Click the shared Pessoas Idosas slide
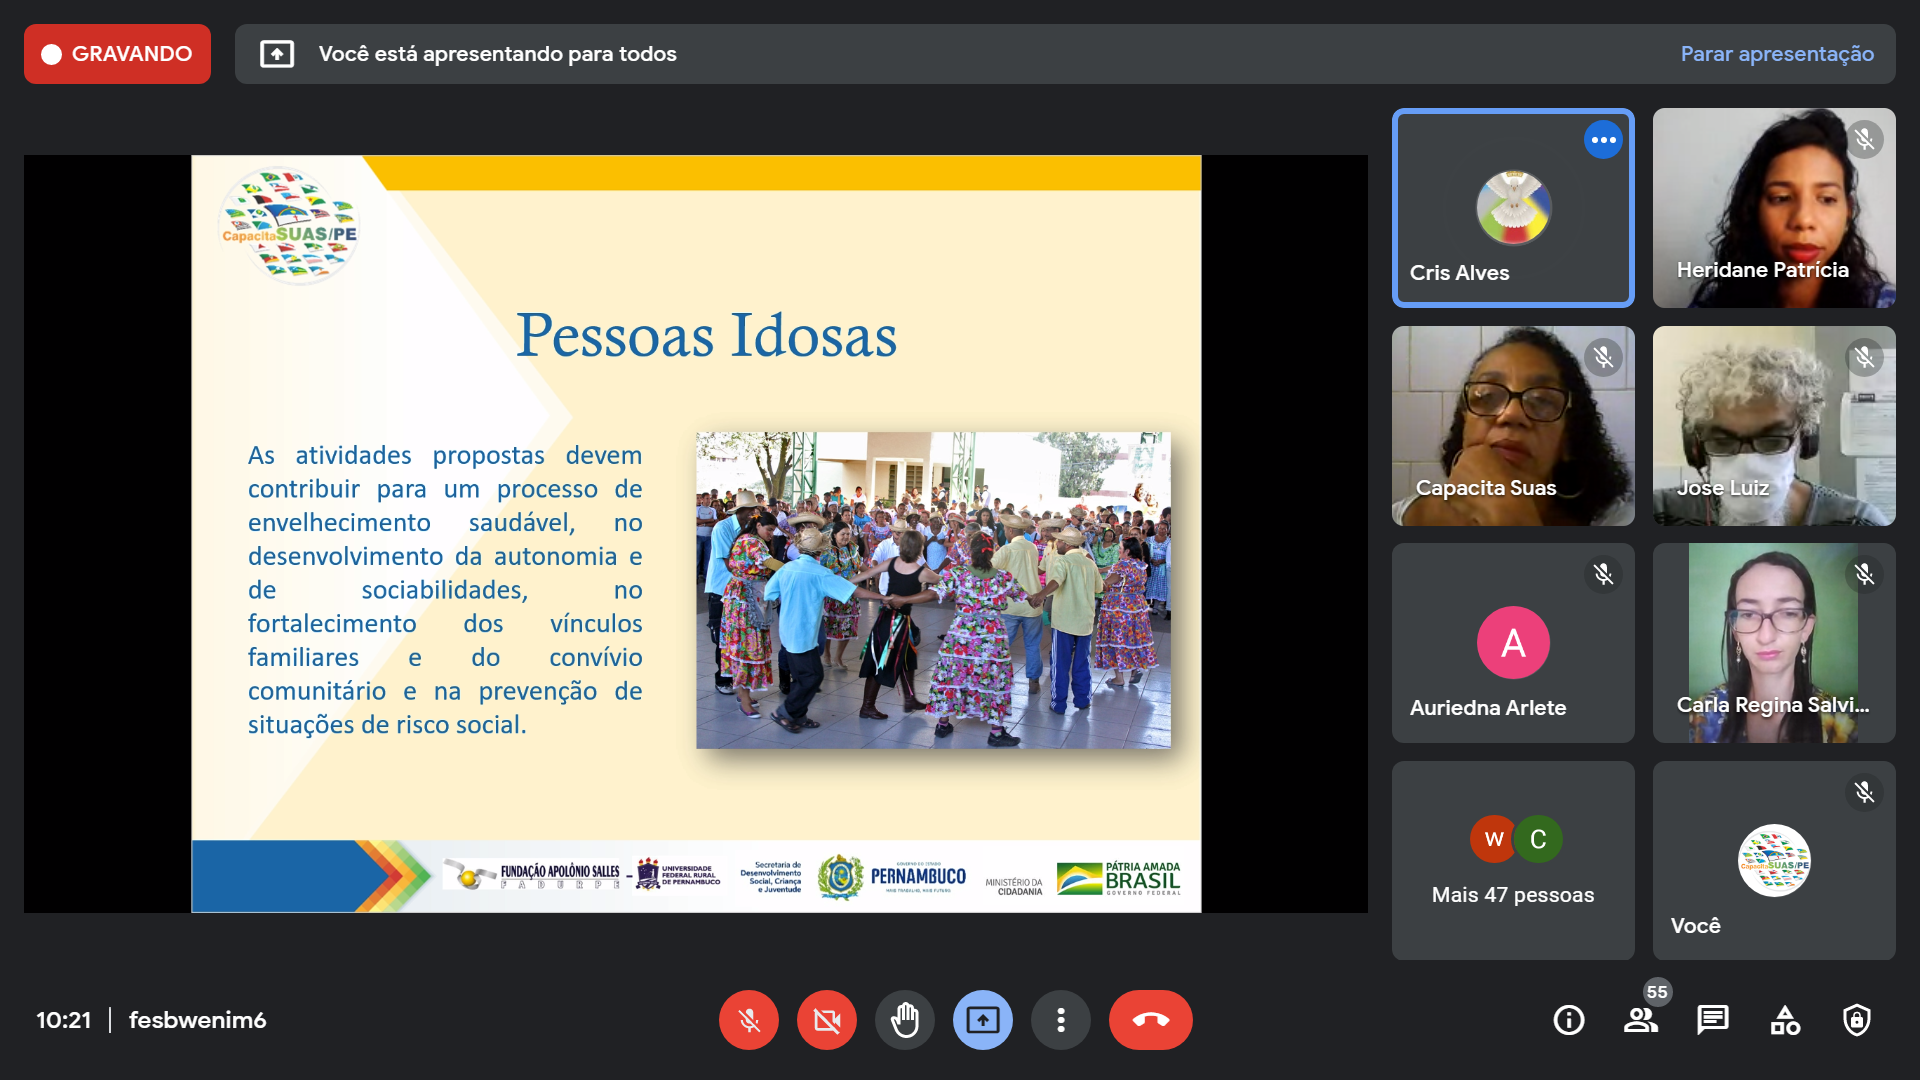Screen dimensions: 1920x1080 point(696,533)
